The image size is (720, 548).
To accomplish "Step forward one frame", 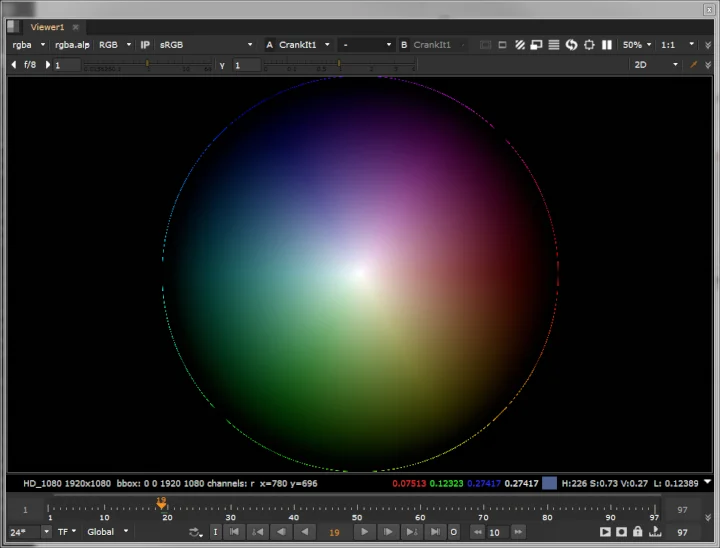I will 388,532.
